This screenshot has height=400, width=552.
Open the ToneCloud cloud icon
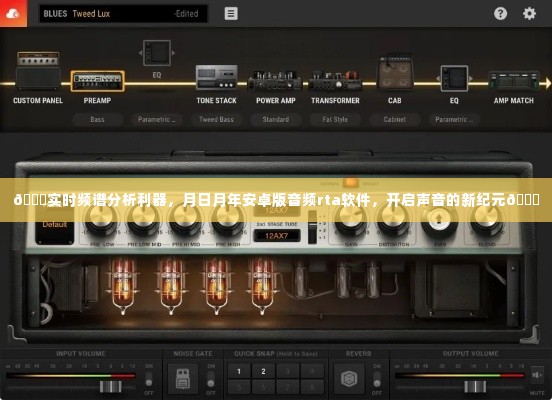[x=13, y=13]
